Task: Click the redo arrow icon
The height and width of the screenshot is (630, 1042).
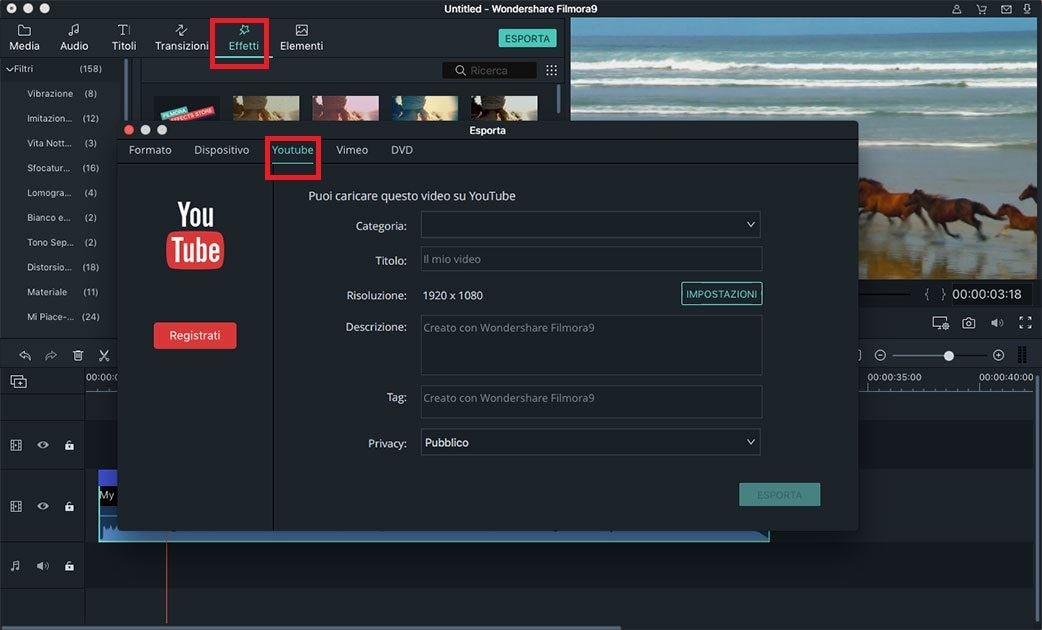Action: click(51, 356)
